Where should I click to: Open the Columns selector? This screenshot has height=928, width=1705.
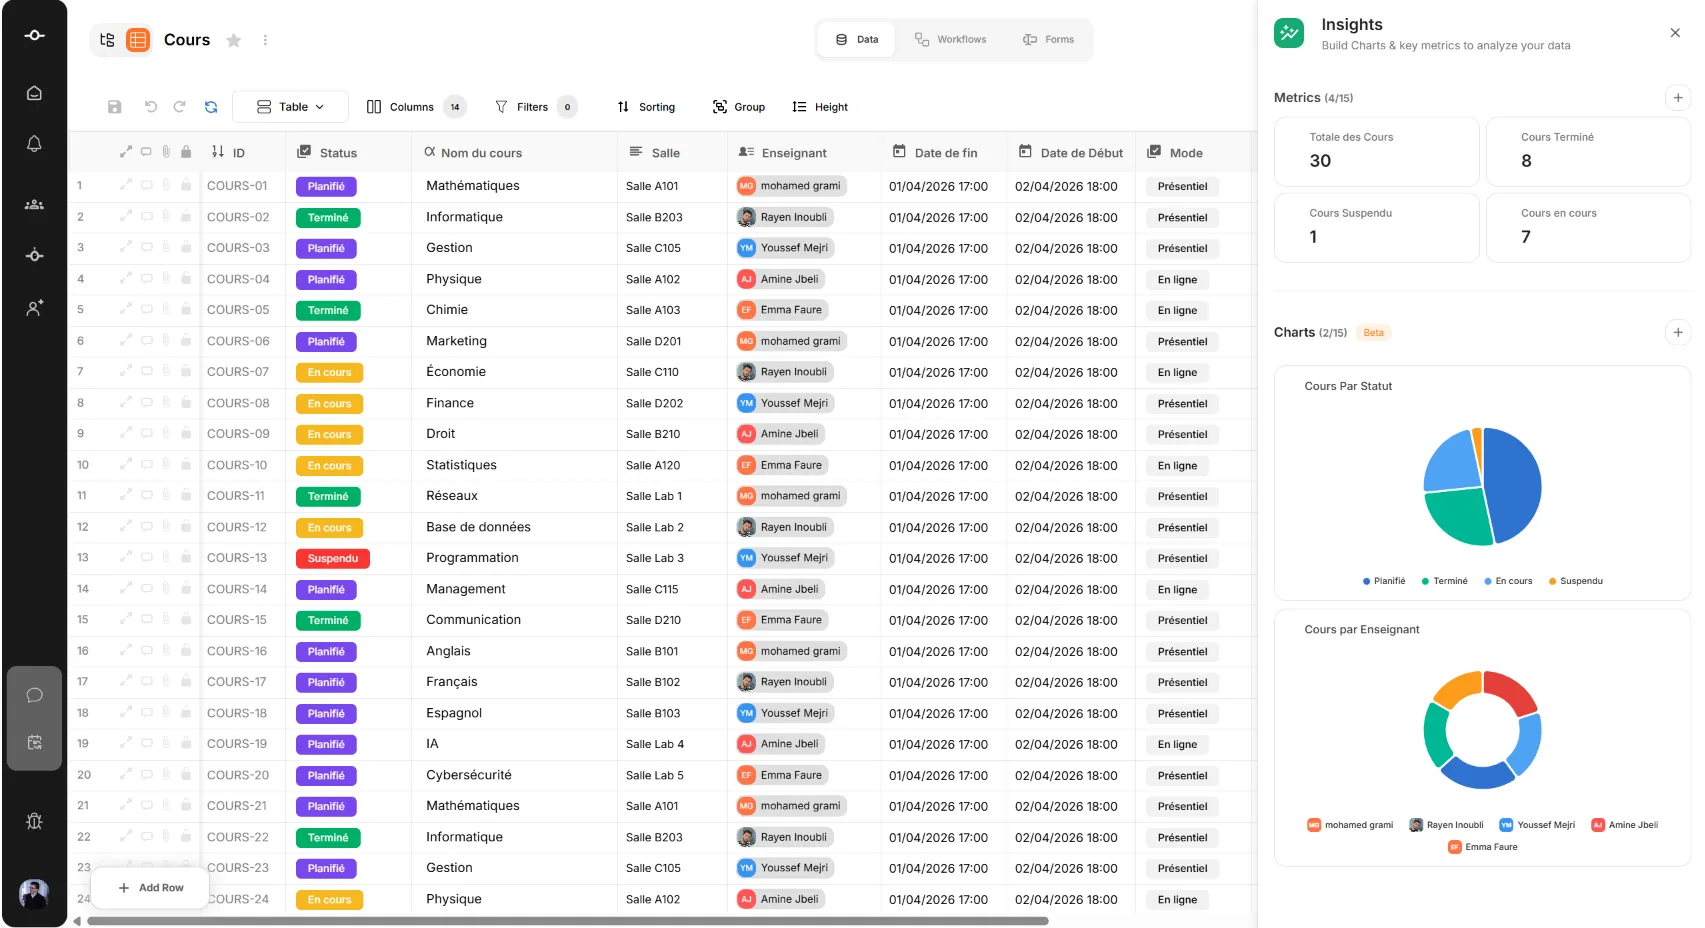[415, 107]
